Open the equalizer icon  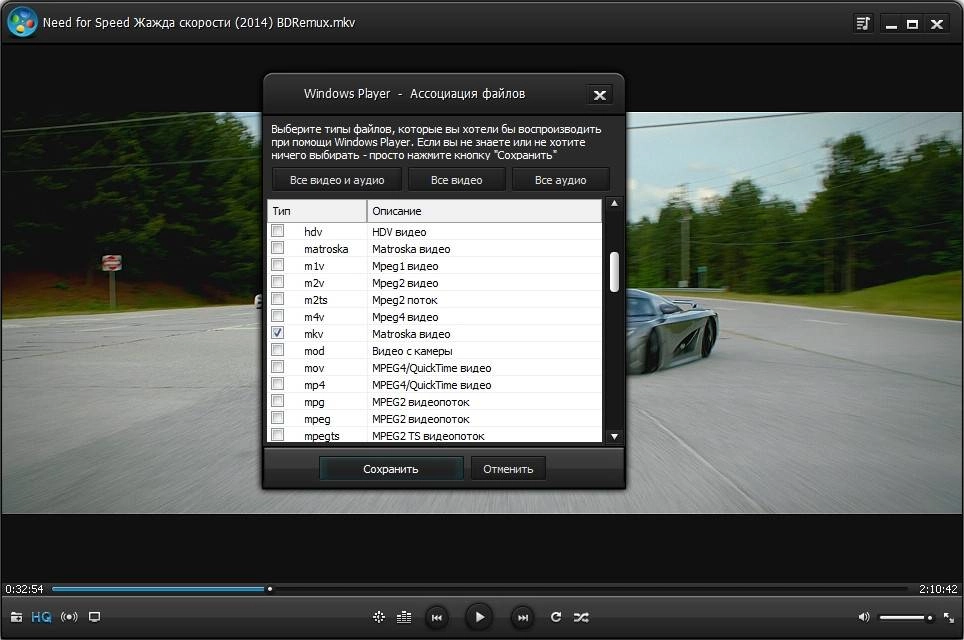point(404,617)
